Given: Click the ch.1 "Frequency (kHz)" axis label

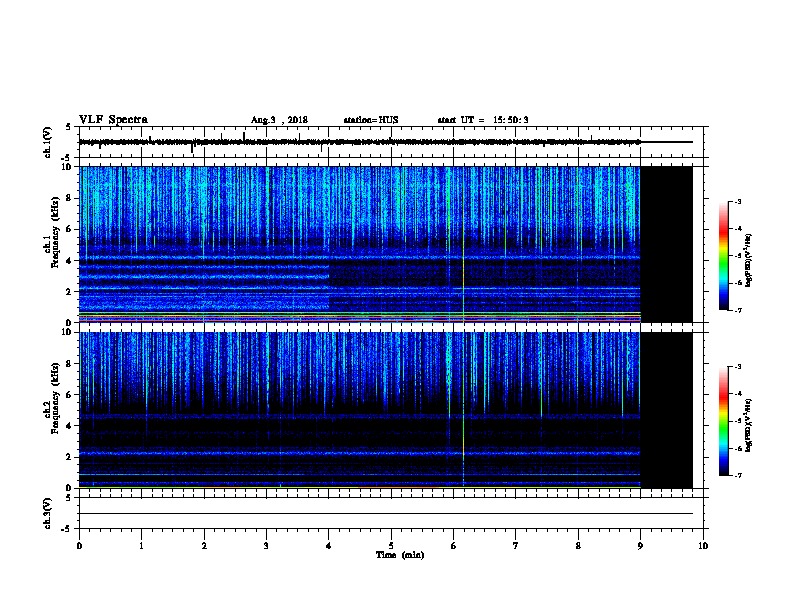Looking at the screenshot, I should tap(56, 232).
